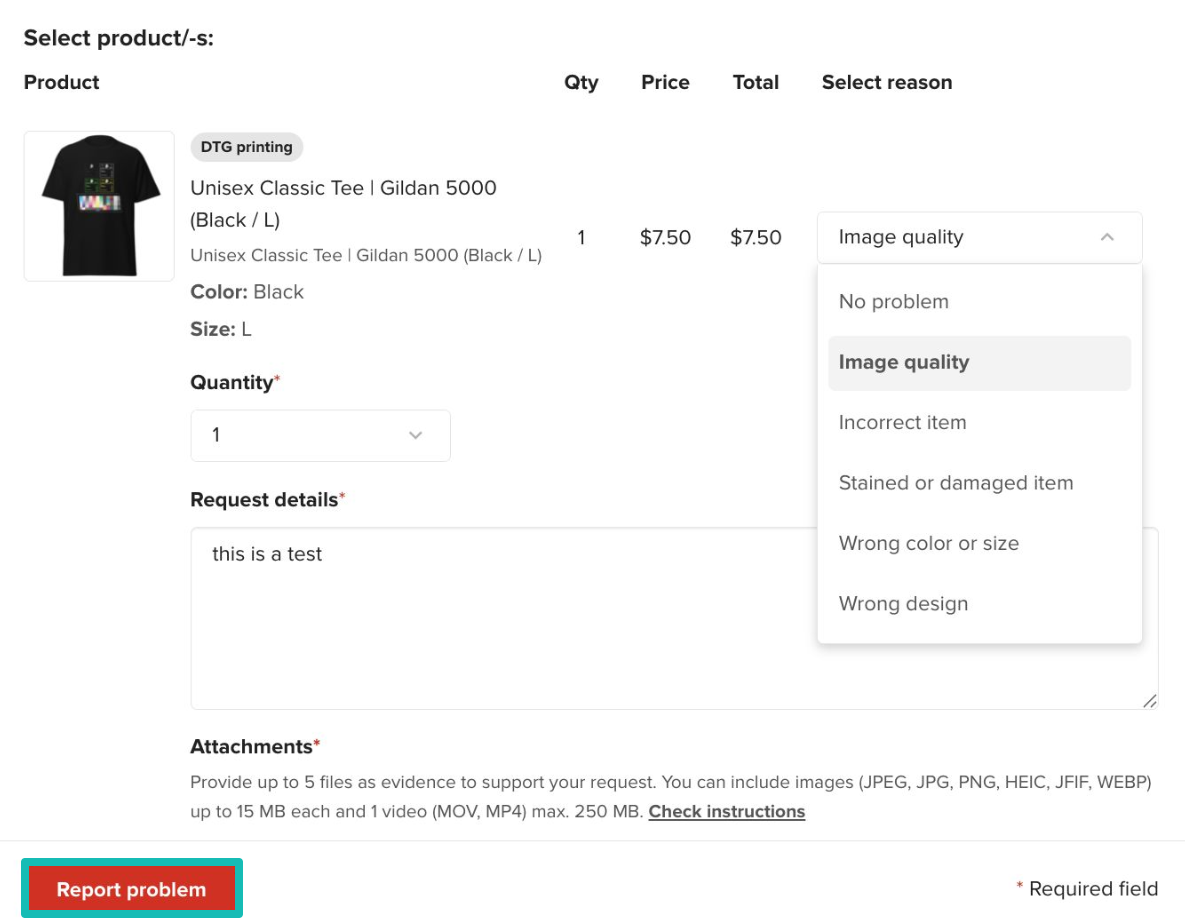Click the "Select reason" column header
Screen dimensions: 1185x923
click(x=886, y=83)
